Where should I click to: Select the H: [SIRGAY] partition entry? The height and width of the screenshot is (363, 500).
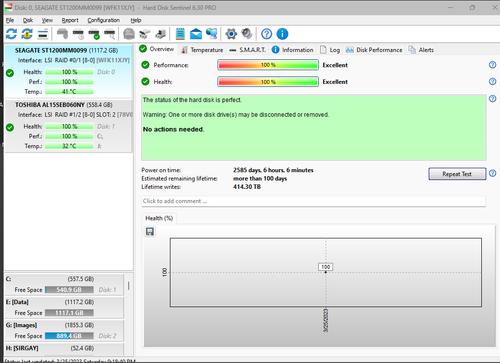[64, 349]
